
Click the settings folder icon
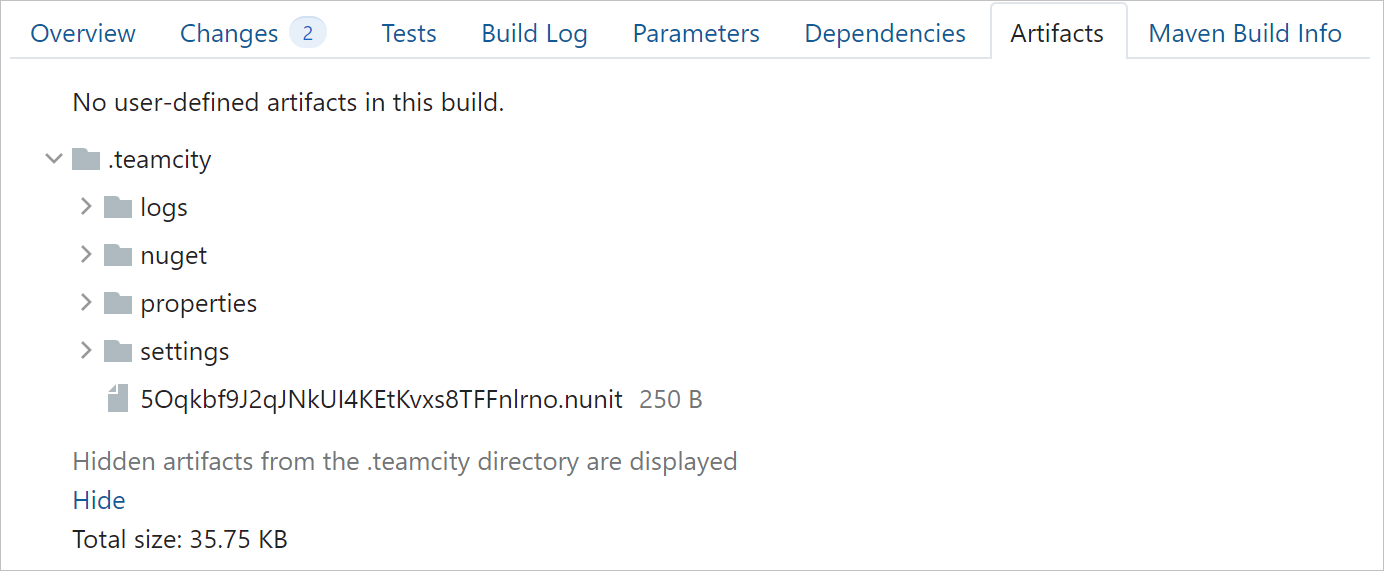pos(118,352)
